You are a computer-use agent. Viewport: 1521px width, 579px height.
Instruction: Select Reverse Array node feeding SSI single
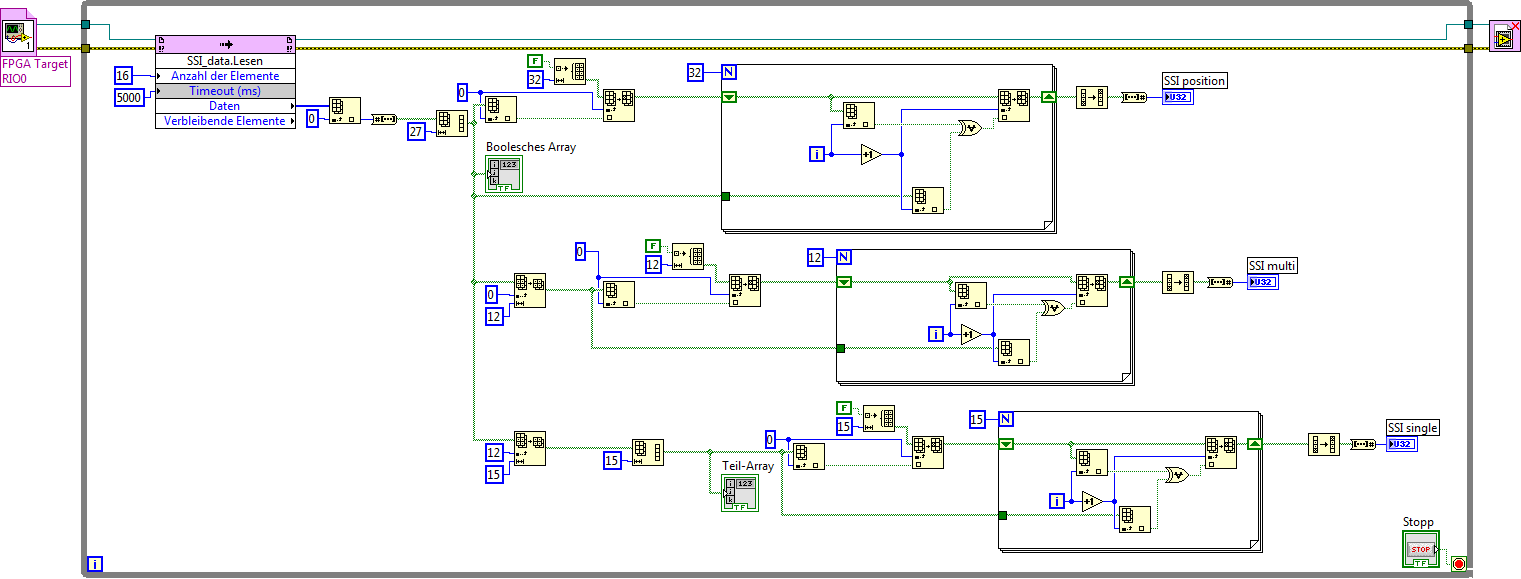click(1323, 444)
